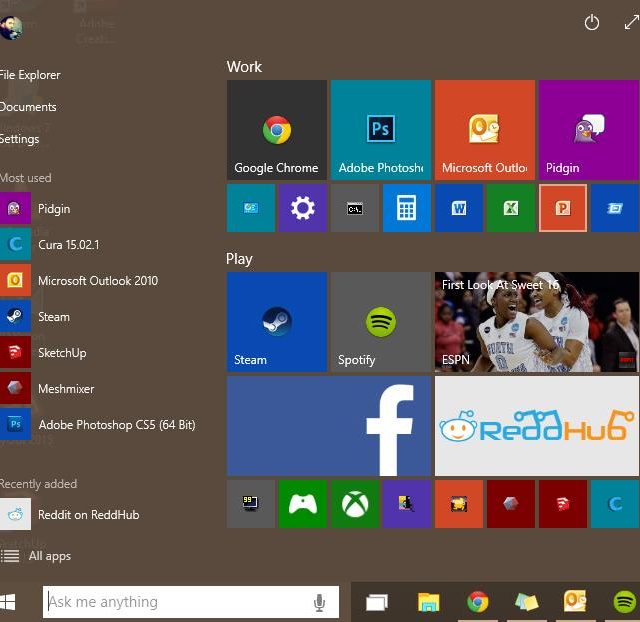
Task: Launch the Adobe Photoshop tile in Work group
Action: (381, 130)
